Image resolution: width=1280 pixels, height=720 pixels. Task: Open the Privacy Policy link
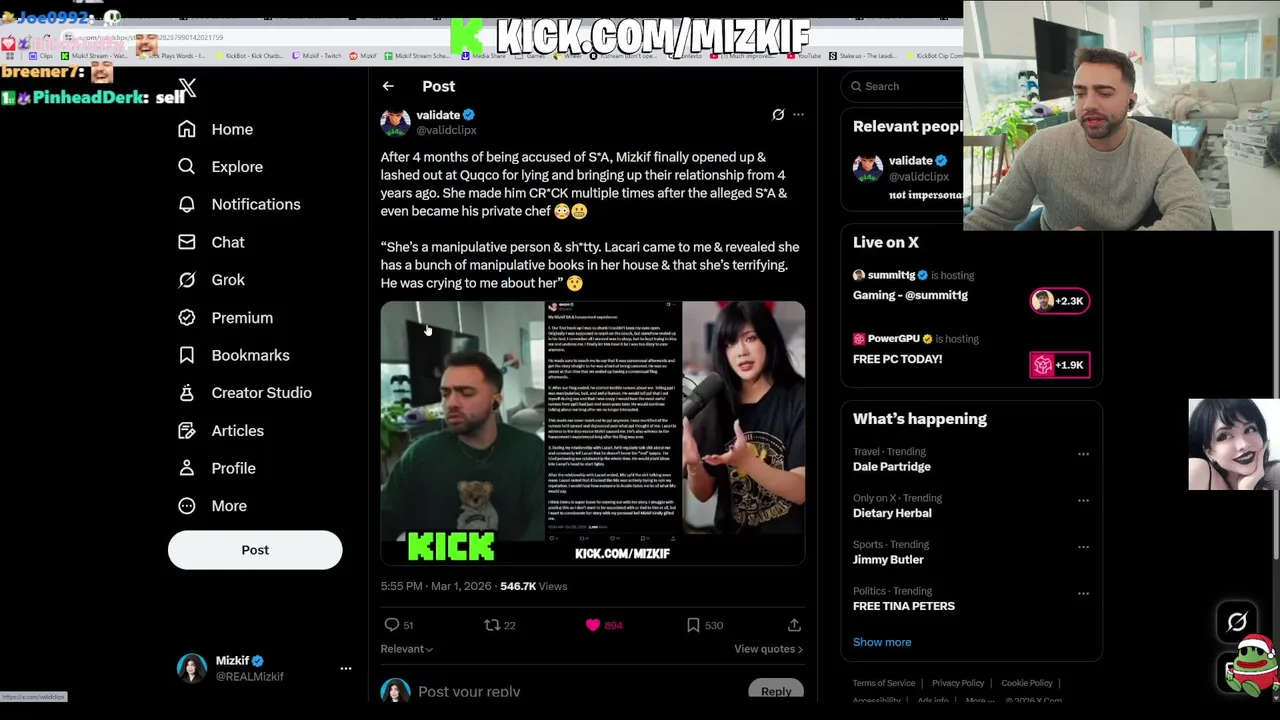click(958, 683)
